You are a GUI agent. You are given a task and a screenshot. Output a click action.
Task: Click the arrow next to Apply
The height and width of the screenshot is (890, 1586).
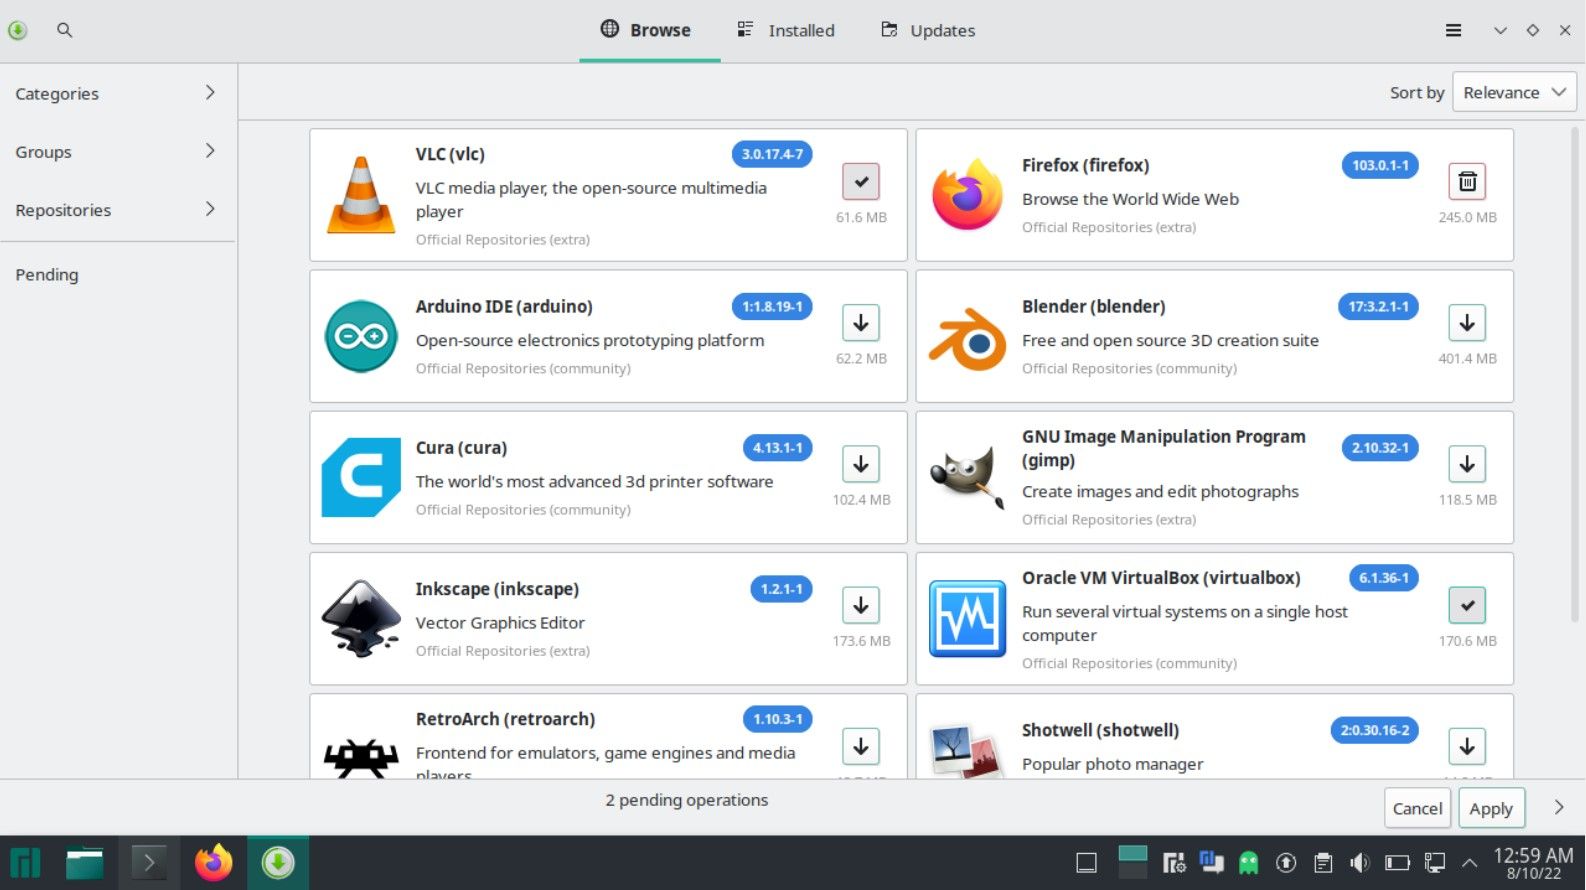(x=1558, y=807)
